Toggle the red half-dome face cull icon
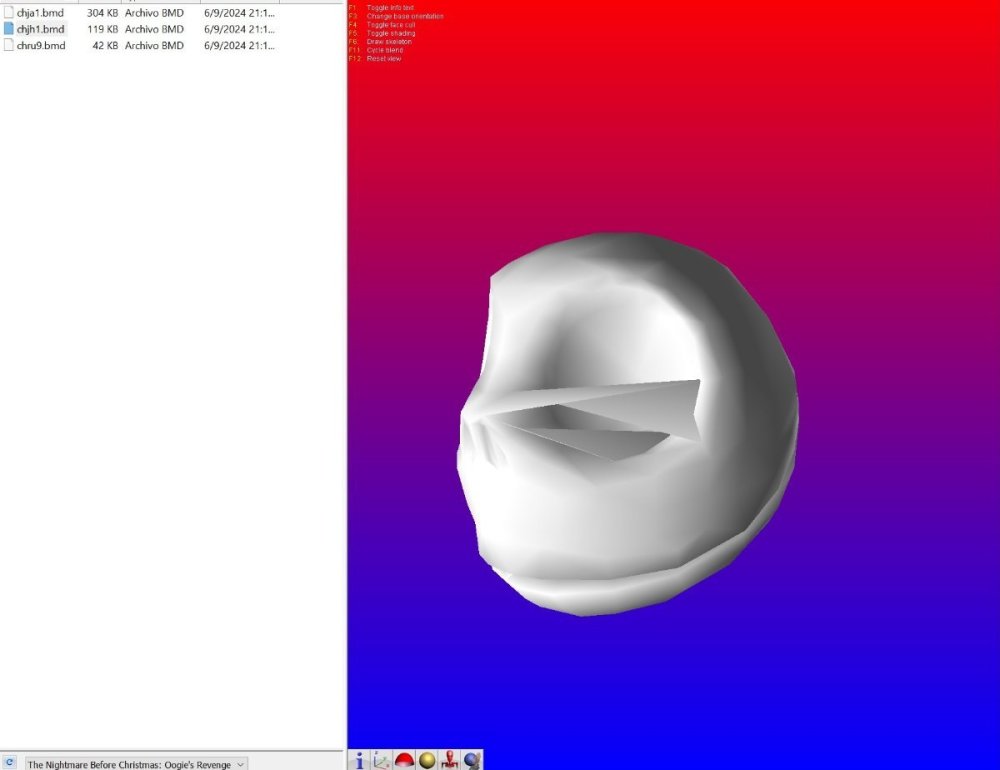The height and width of the screenshot is (770, 1000). click(x=405, y=760)
